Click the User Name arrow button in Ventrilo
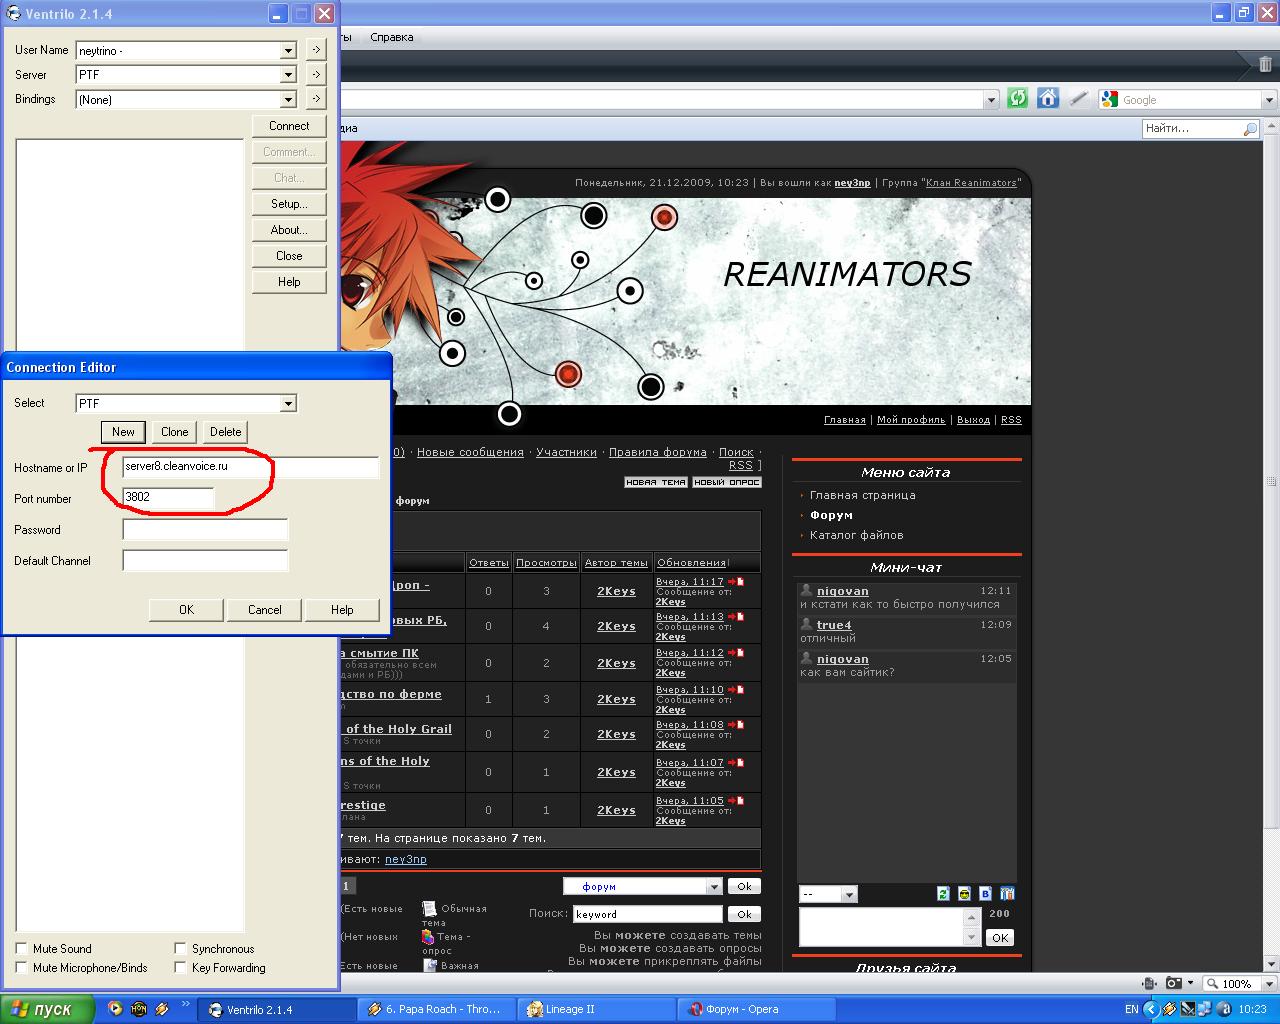Screen dimensions: 1280x1024 point(315,49)
